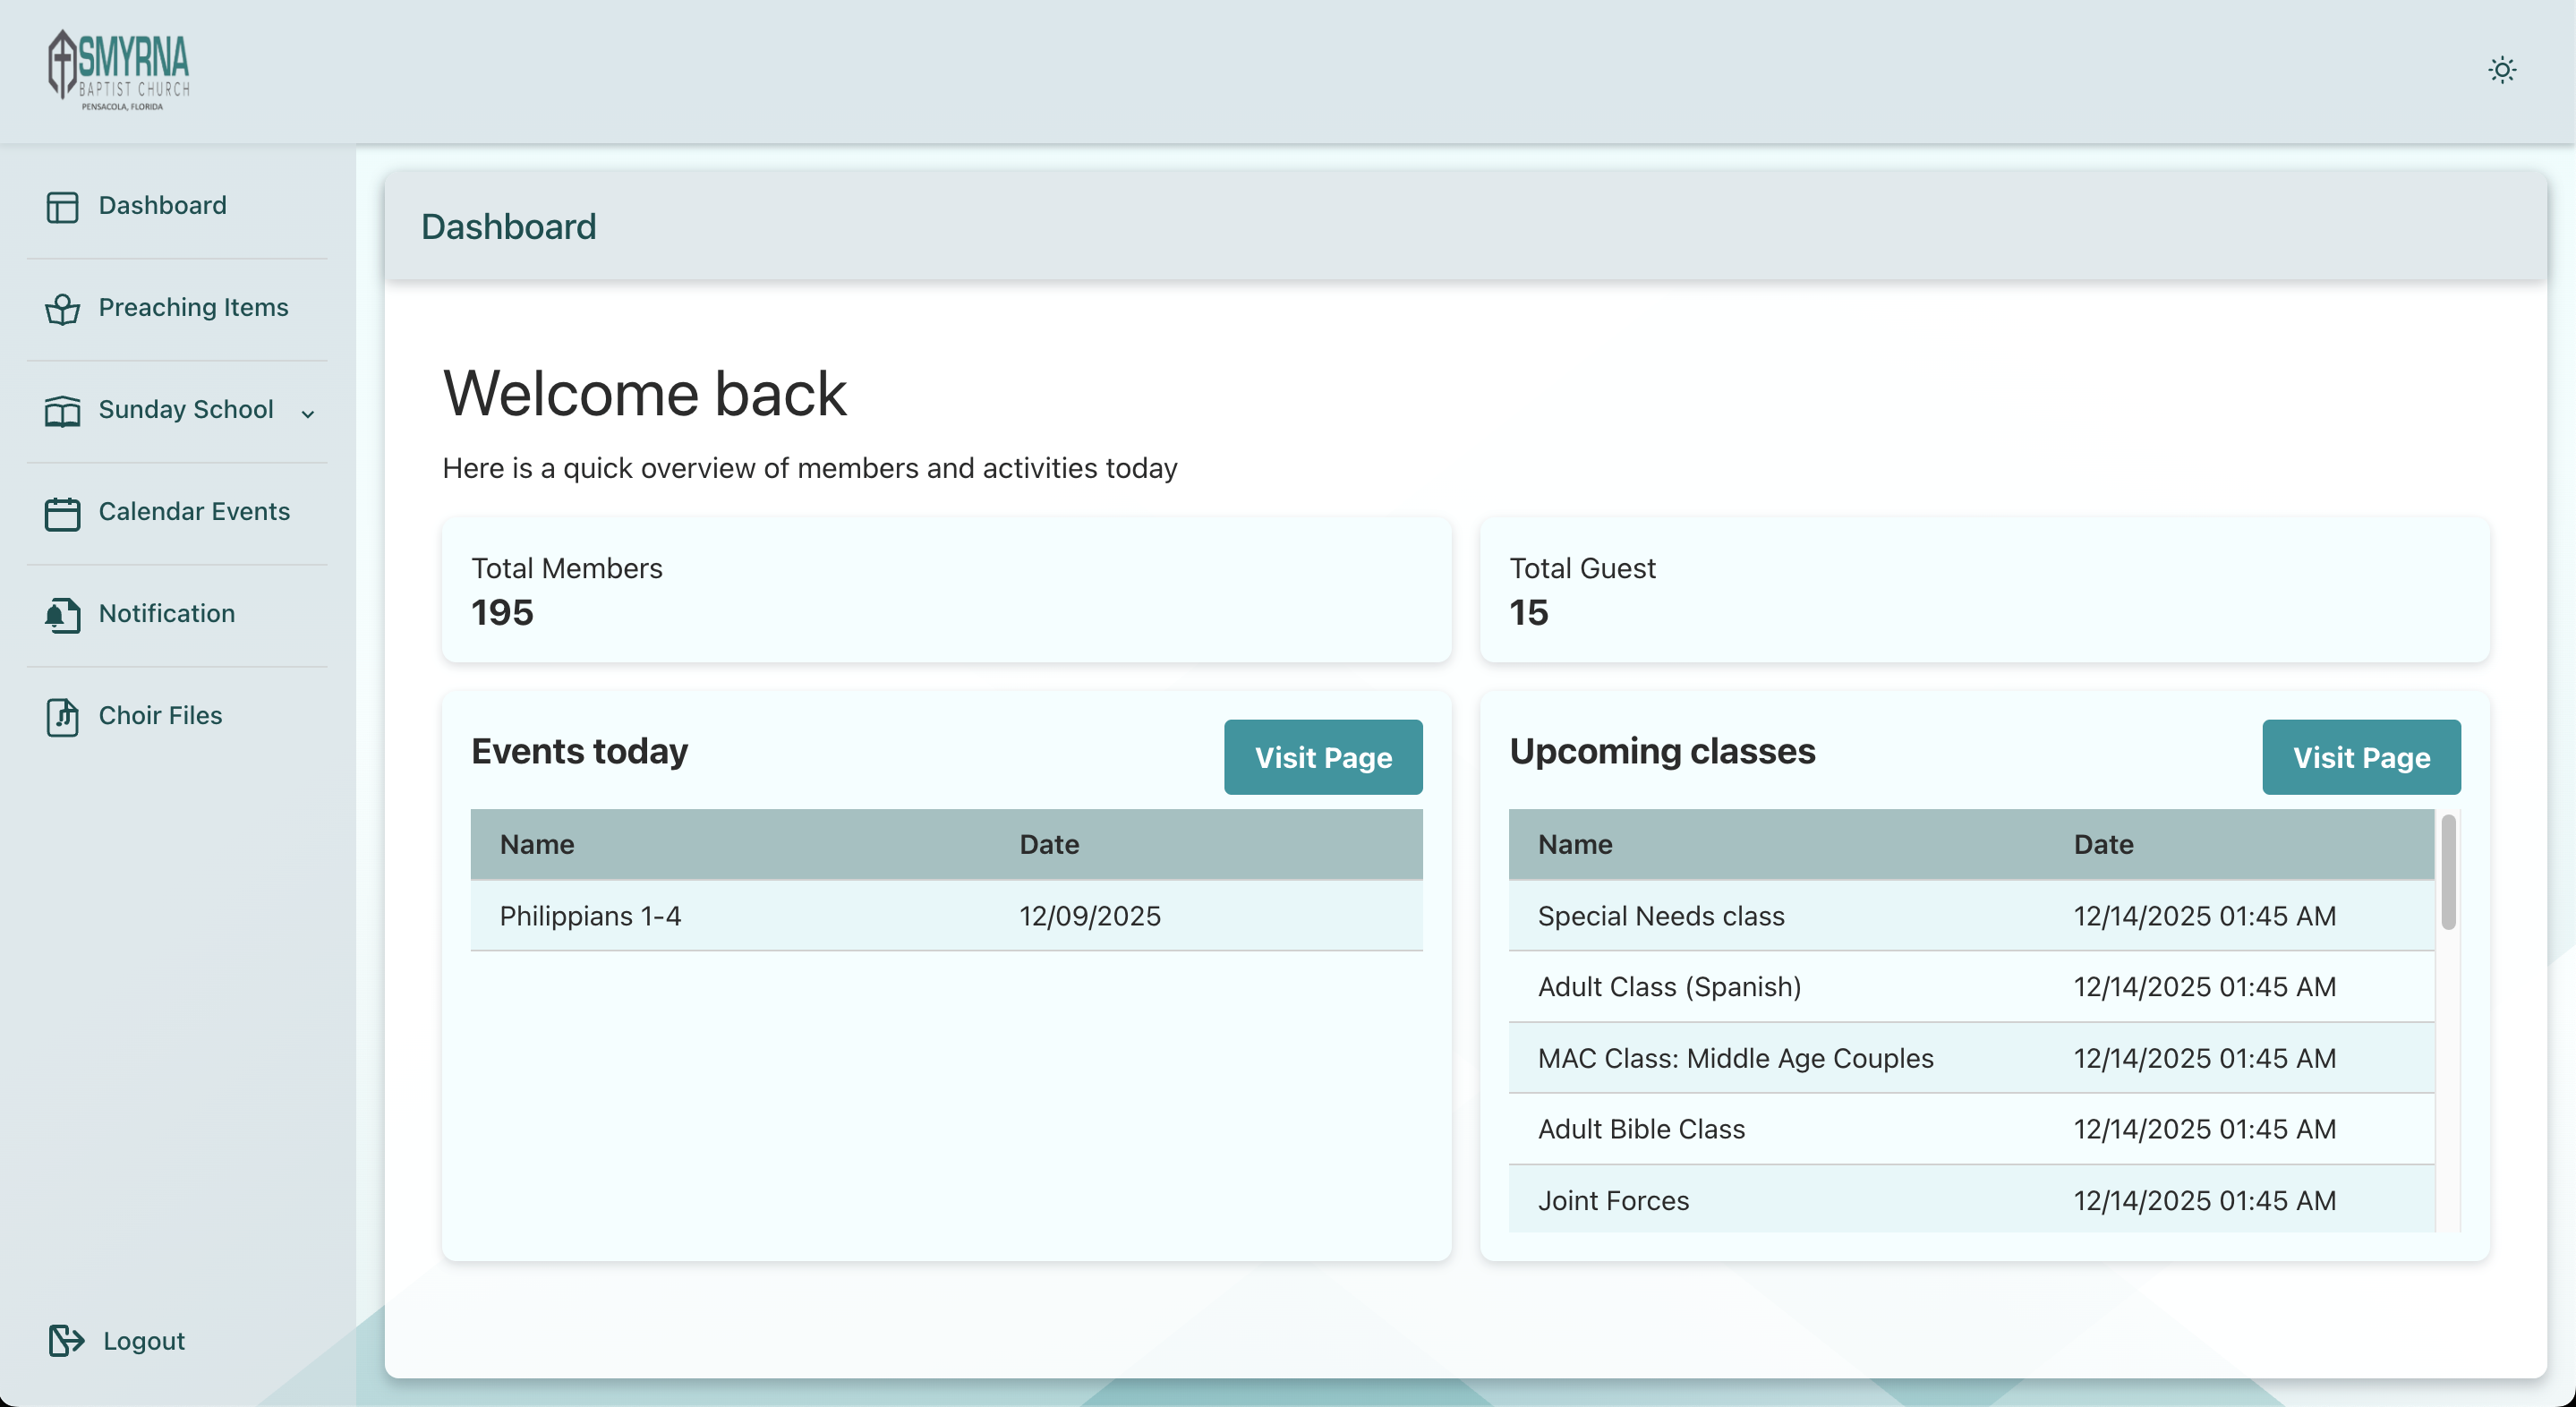Toggle the light/dark theme sun icon
The width and height of the screenshot is (2576, 1407).
tap(2502, 69)
